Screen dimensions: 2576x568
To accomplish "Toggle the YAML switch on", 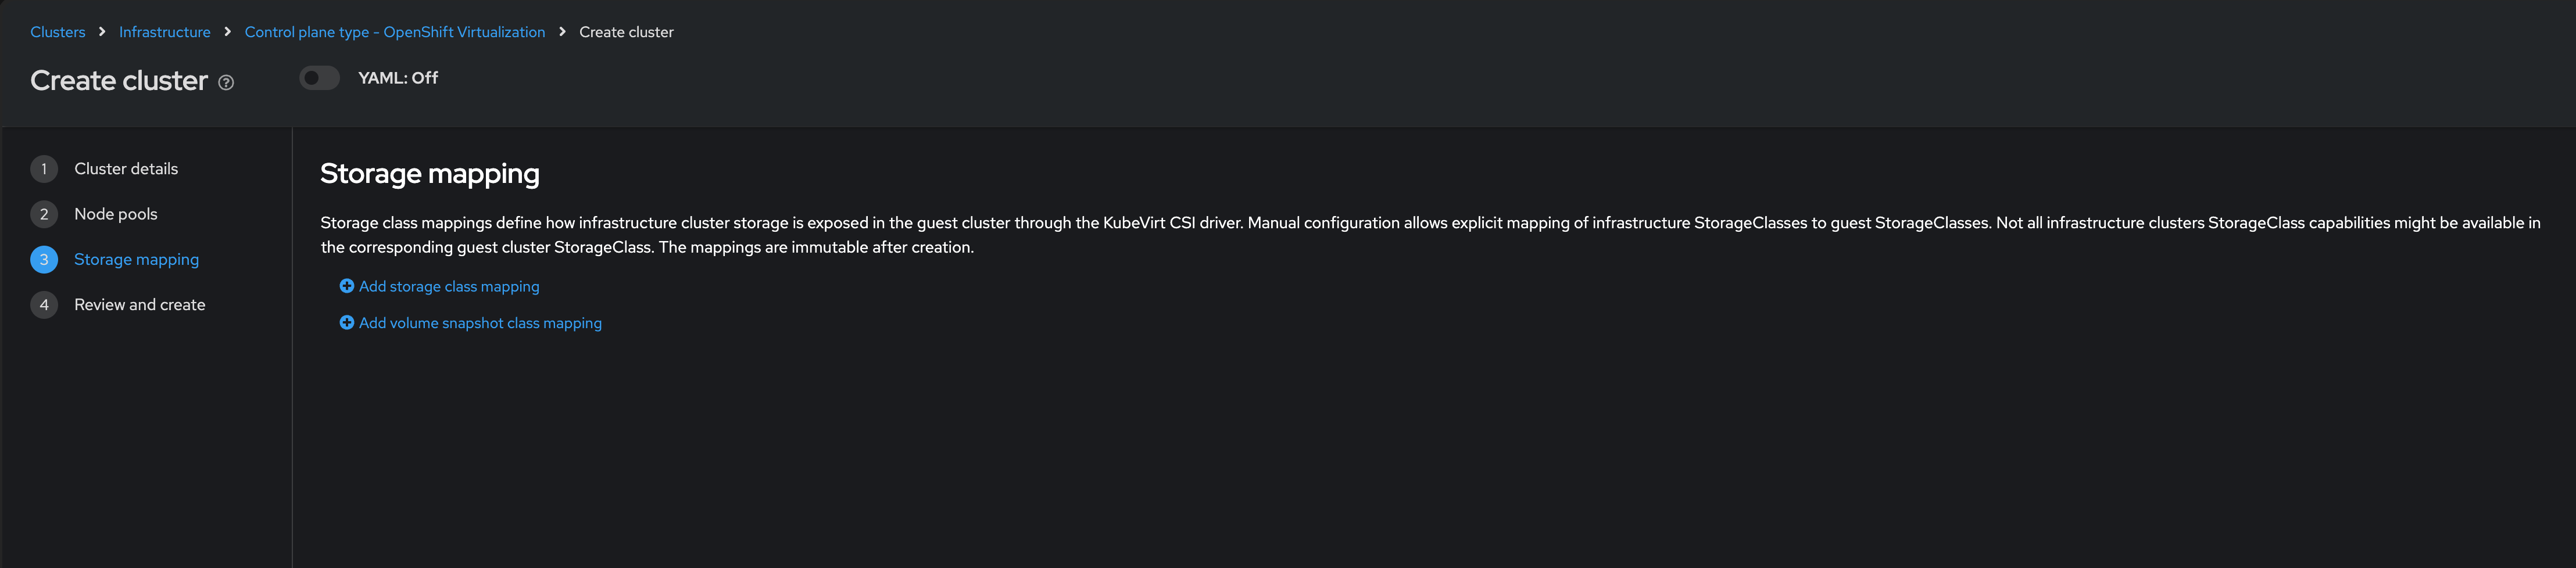I will tap(319, 78).
